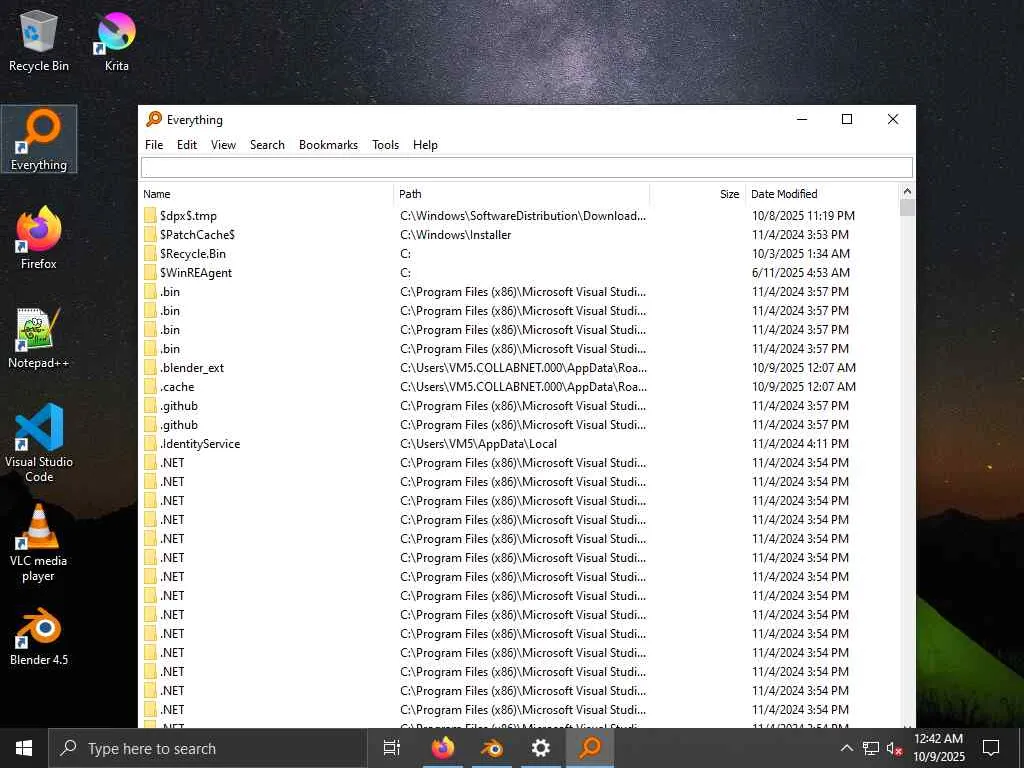Open the File menu

pos(154,145)
